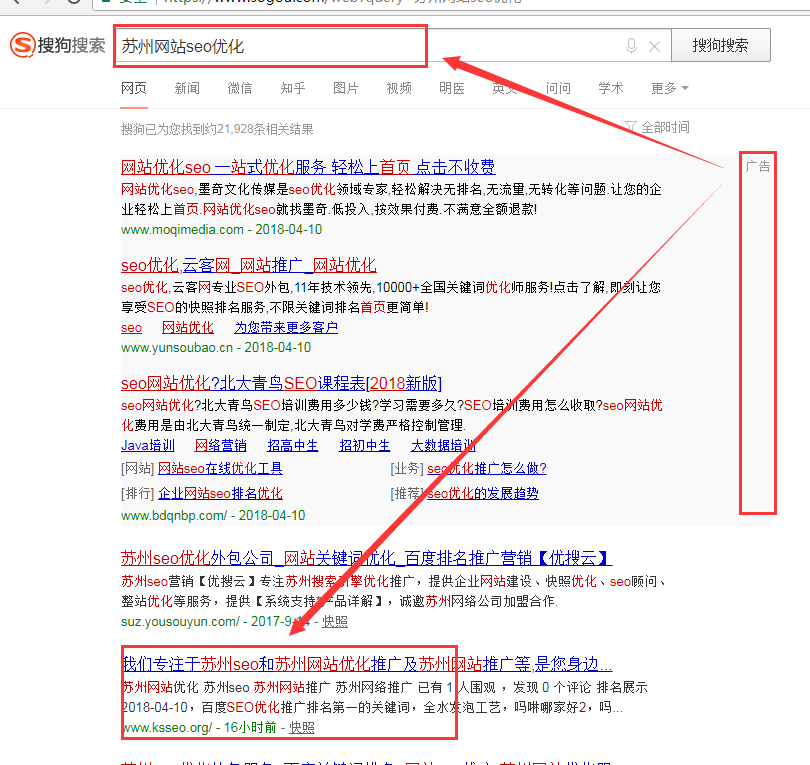Open the 学术 tab
Viewport: 810px width, 765px height.
tap(611, 88)
